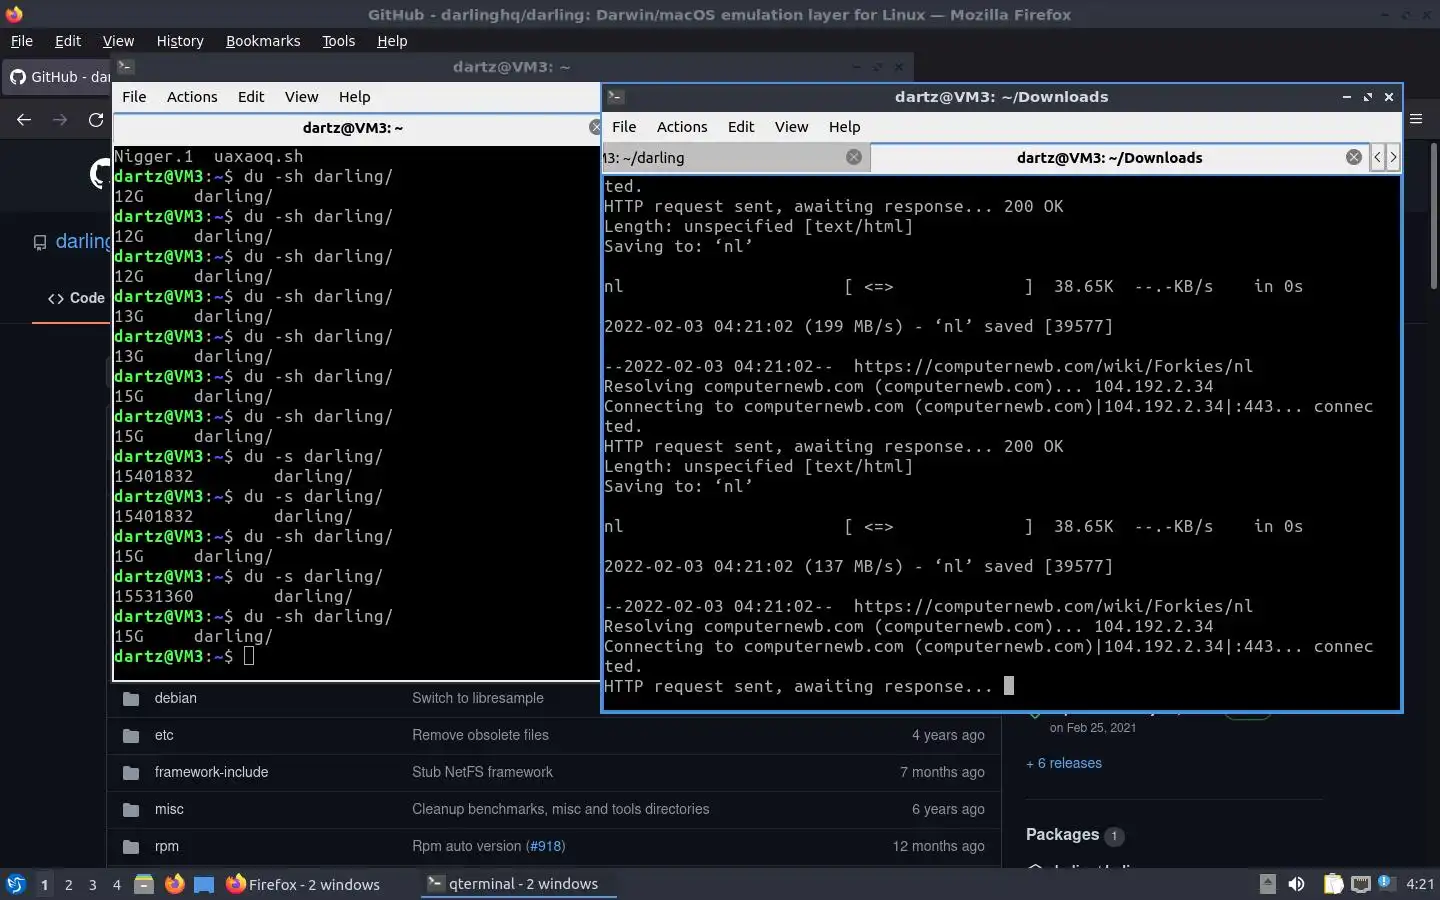The height and width of the screenshot is (900, 1440).
Task: Switch to workspace 2 in the pager
Action: 68,884
